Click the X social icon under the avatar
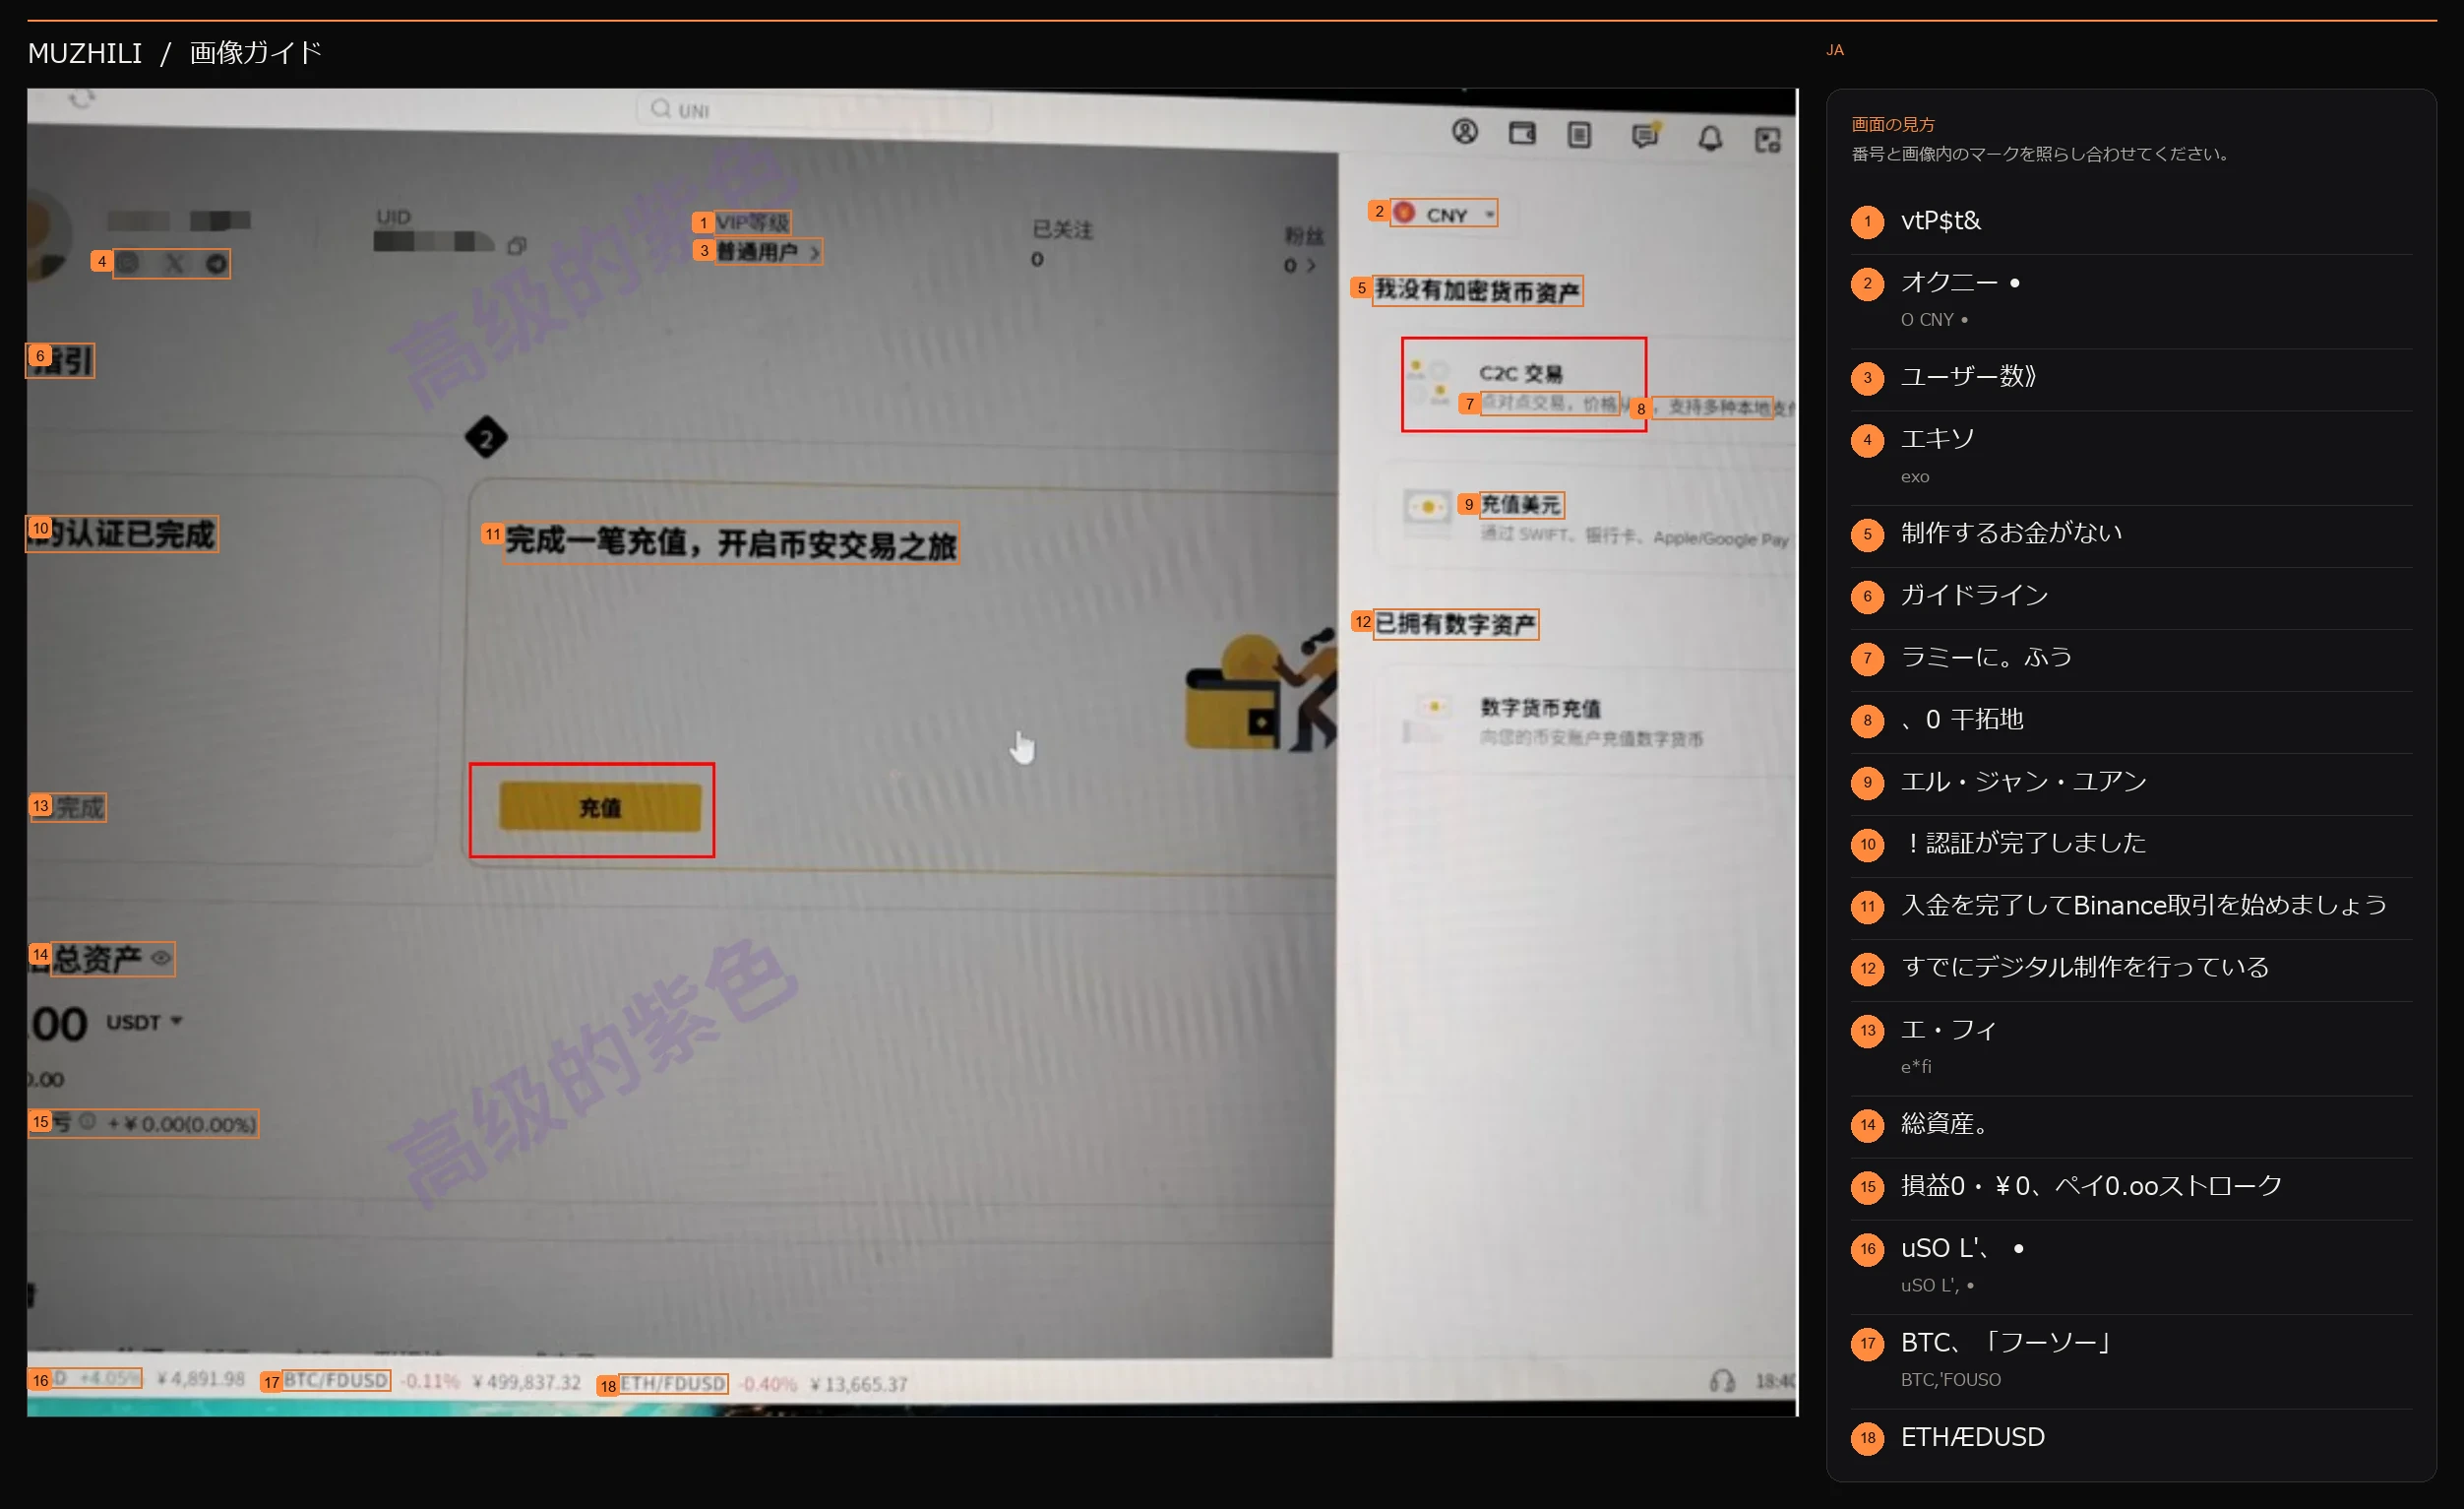 174,263
